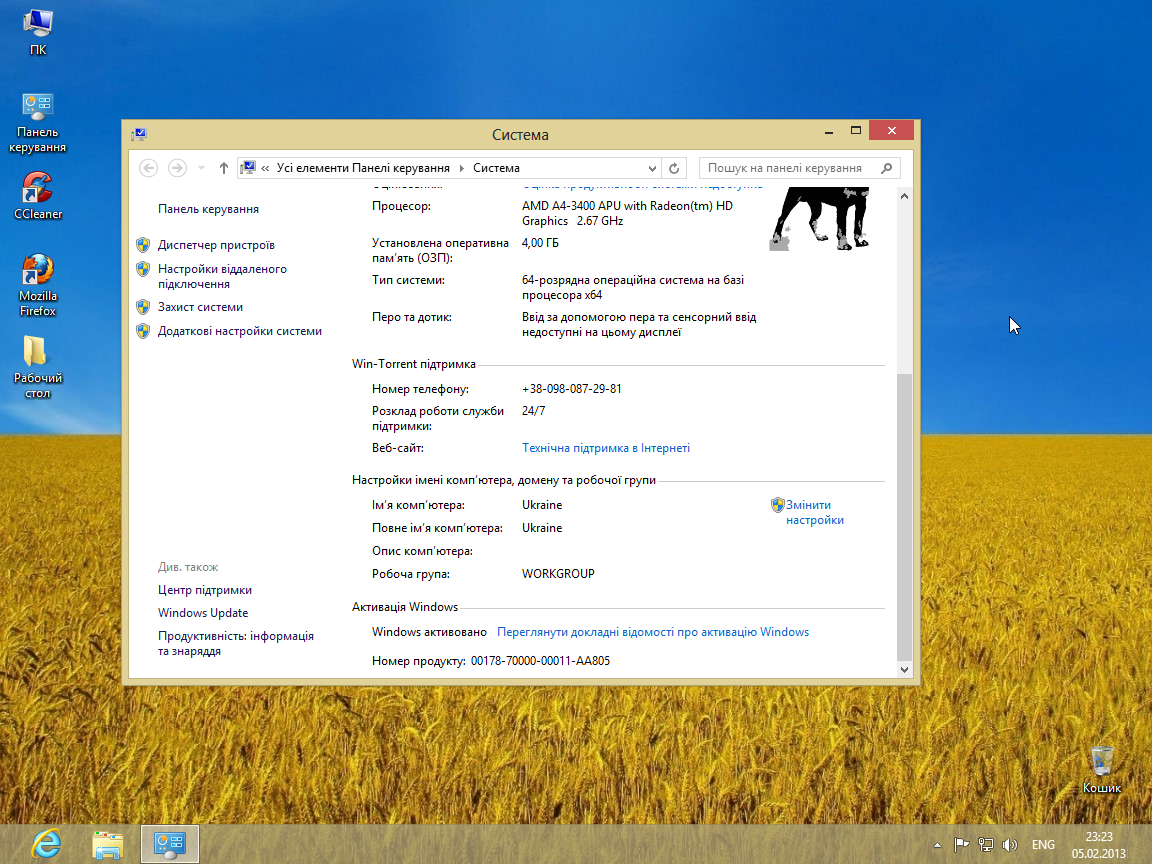Open Центр підтримки link
Screen dimensions: 1152x864
coord(204,590)
